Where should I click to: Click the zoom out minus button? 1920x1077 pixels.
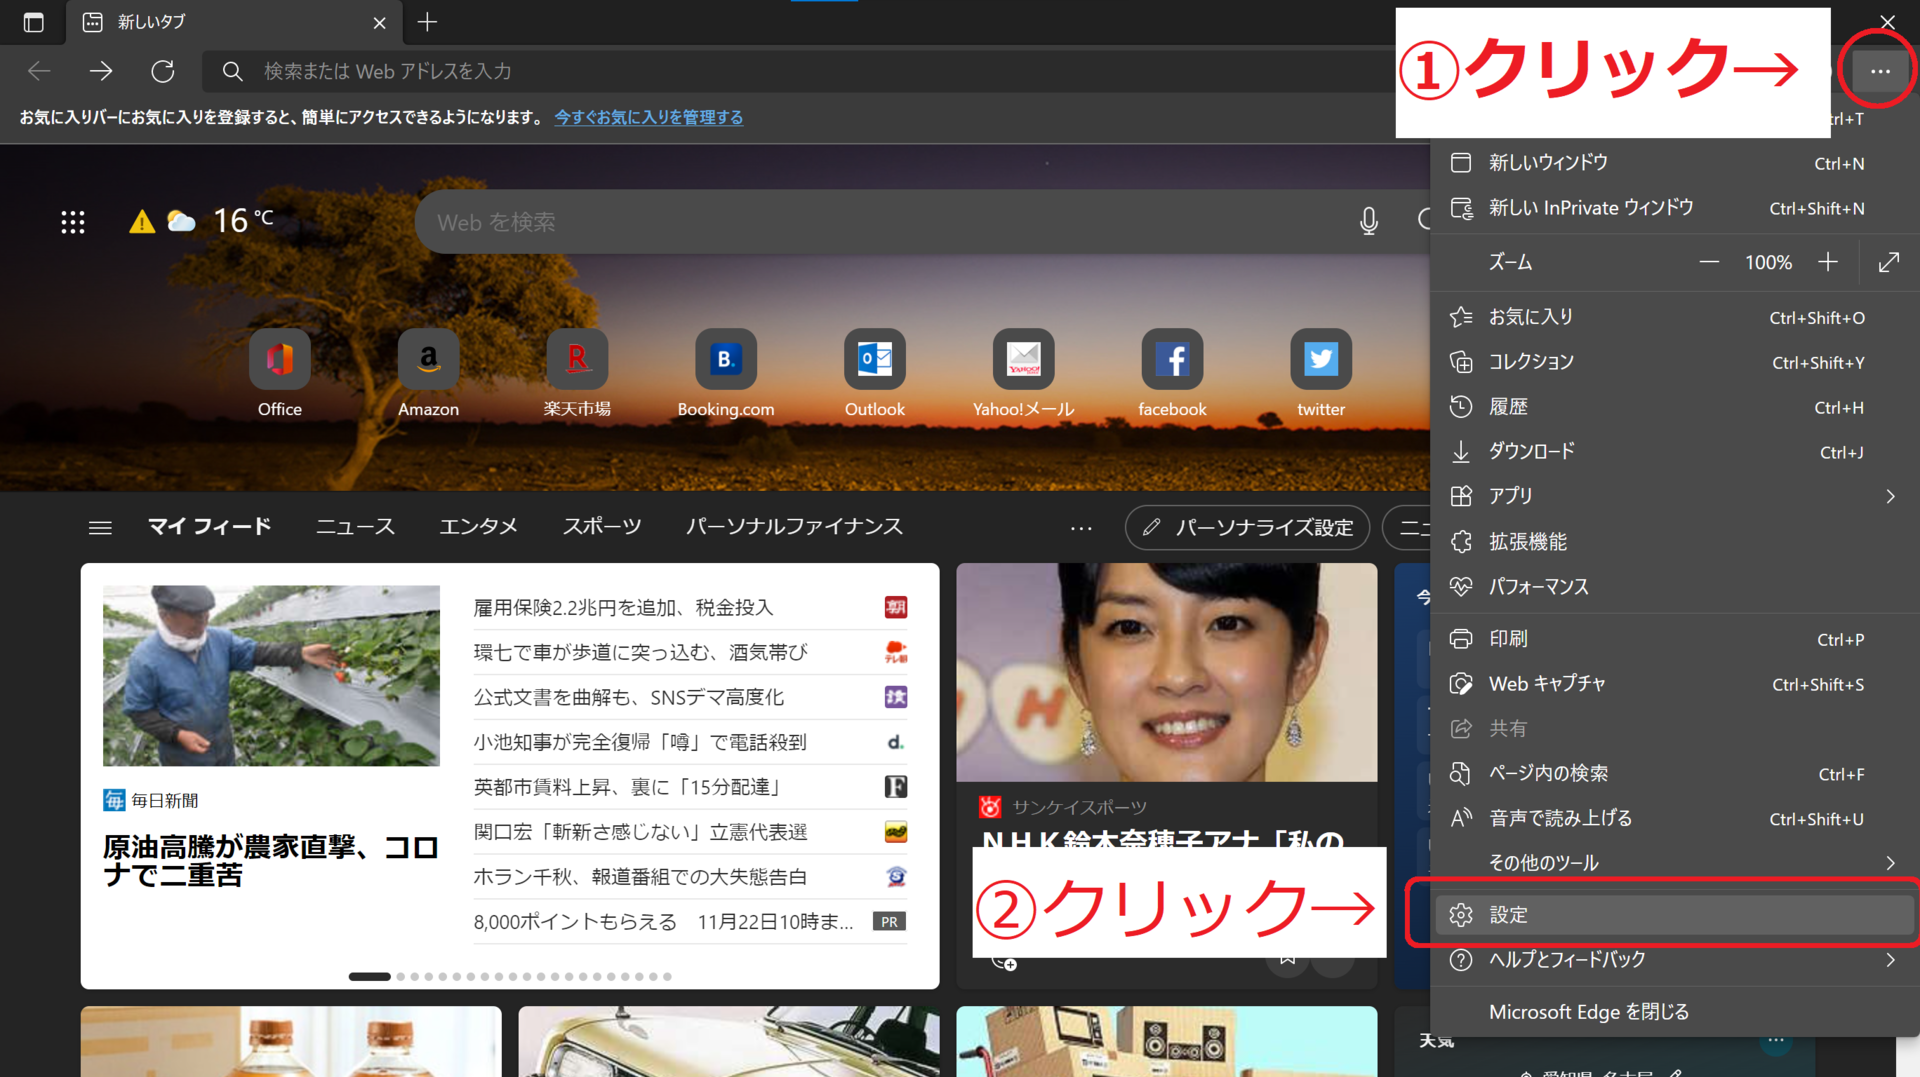click(1709, 262)
